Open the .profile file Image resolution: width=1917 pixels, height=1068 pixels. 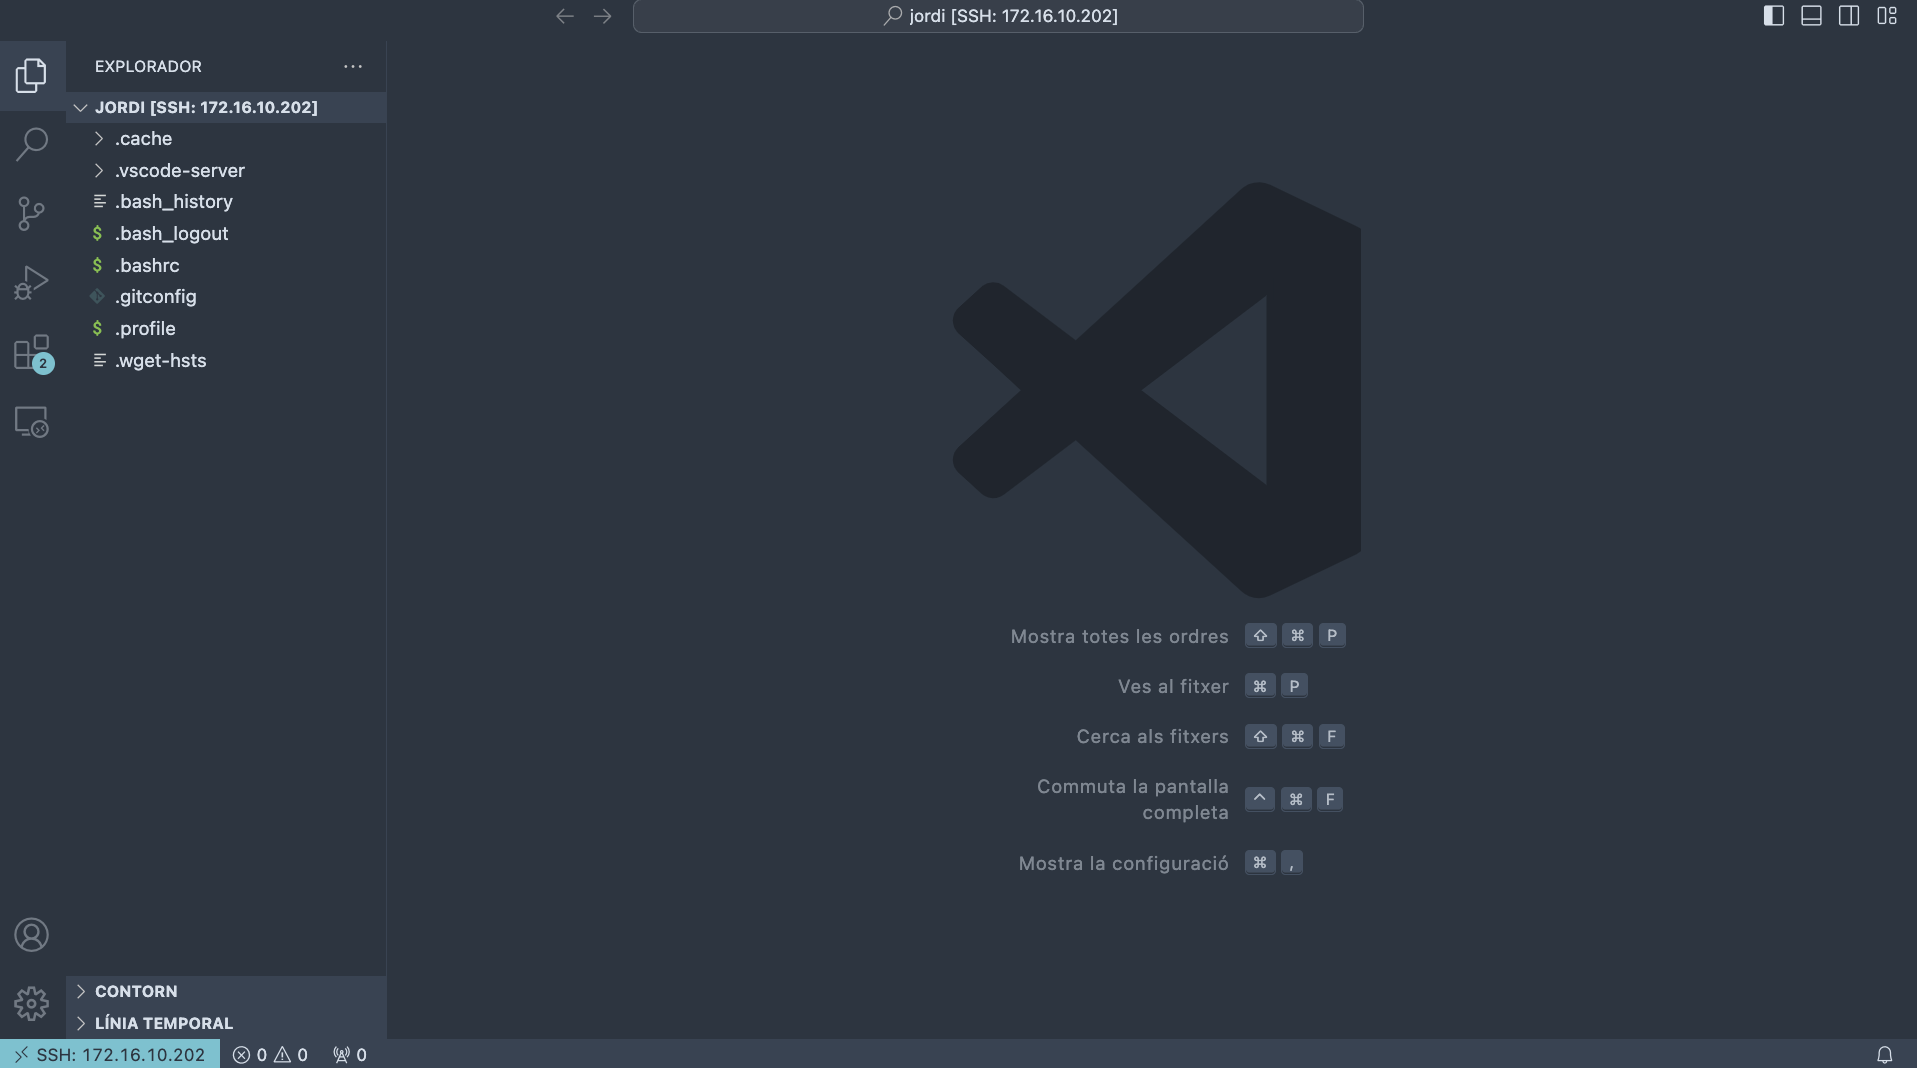pos(226,329)
